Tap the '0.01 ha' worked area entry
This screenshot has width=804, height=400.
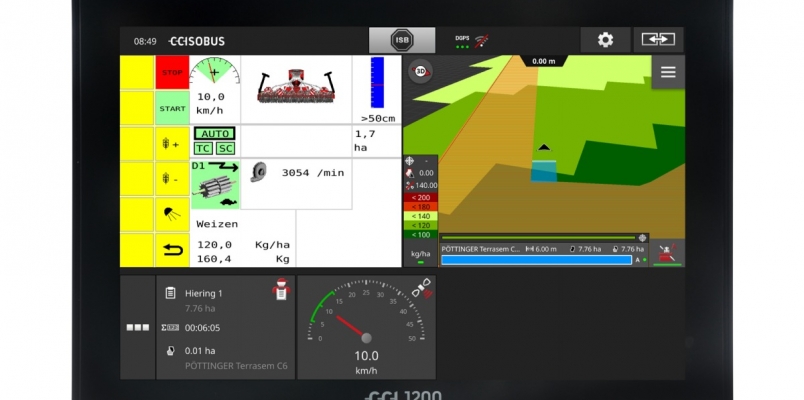[x=199, y=351]
